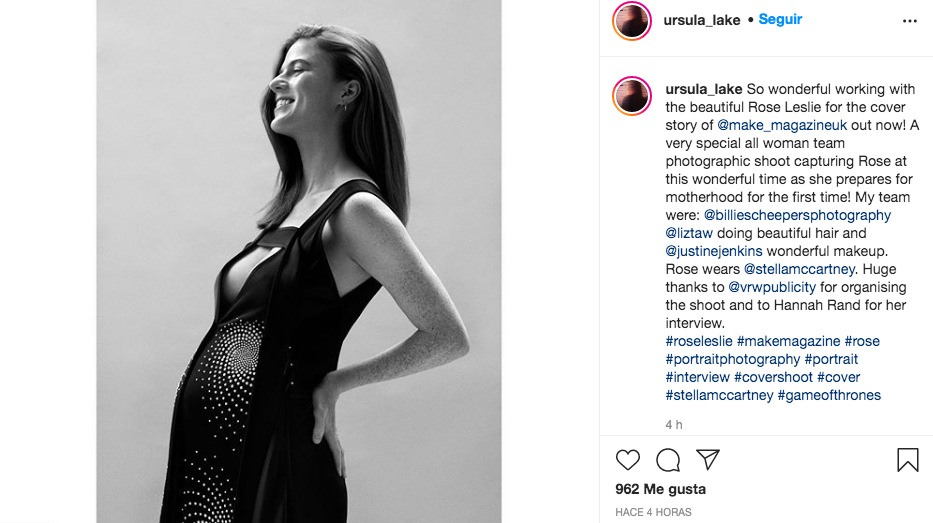Open @justinejenkins mention link
Viewport: 933px width, 523px height.
[713, 251]
